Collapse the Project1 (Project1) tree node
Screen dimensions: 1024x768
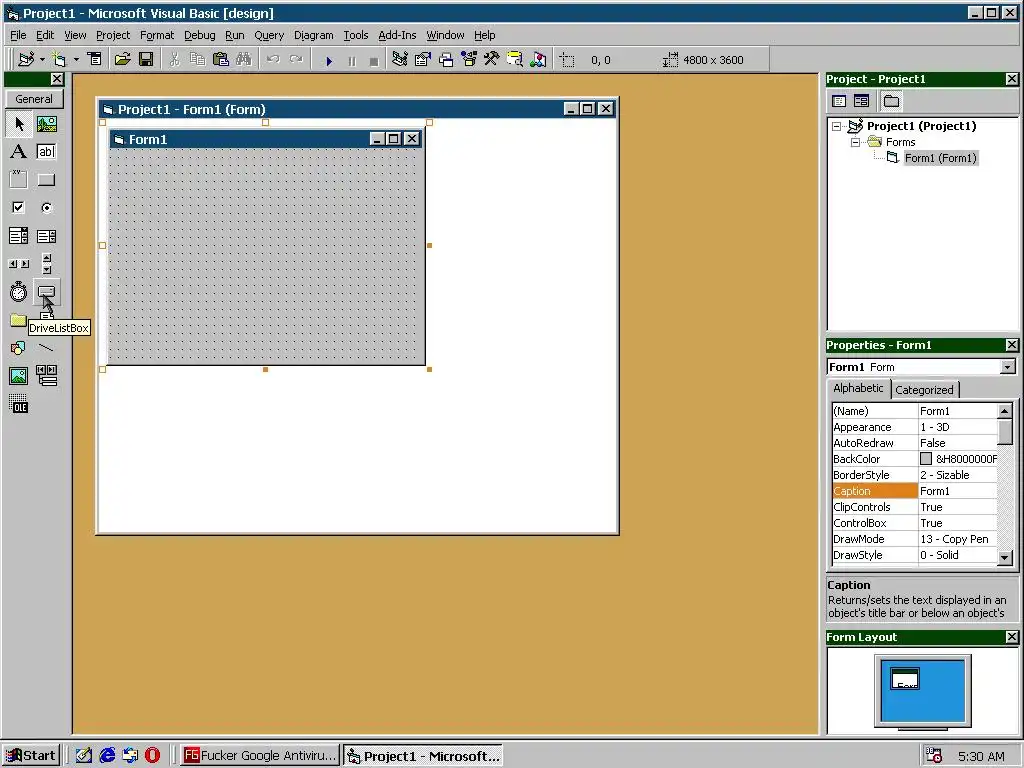click(x=837, y=126)
